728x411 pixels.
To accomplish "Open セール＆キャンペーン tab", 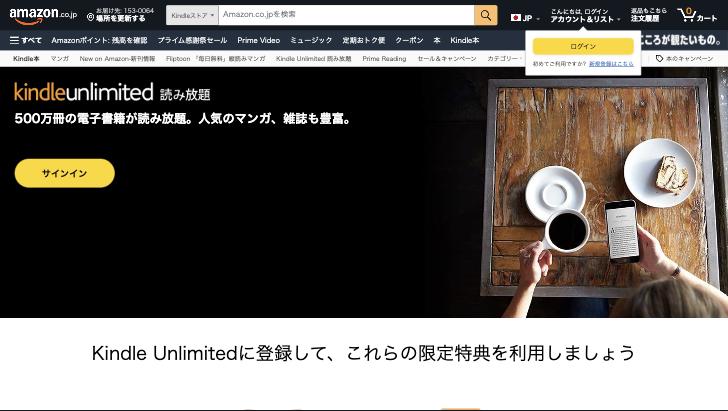I will pos(447,59).
